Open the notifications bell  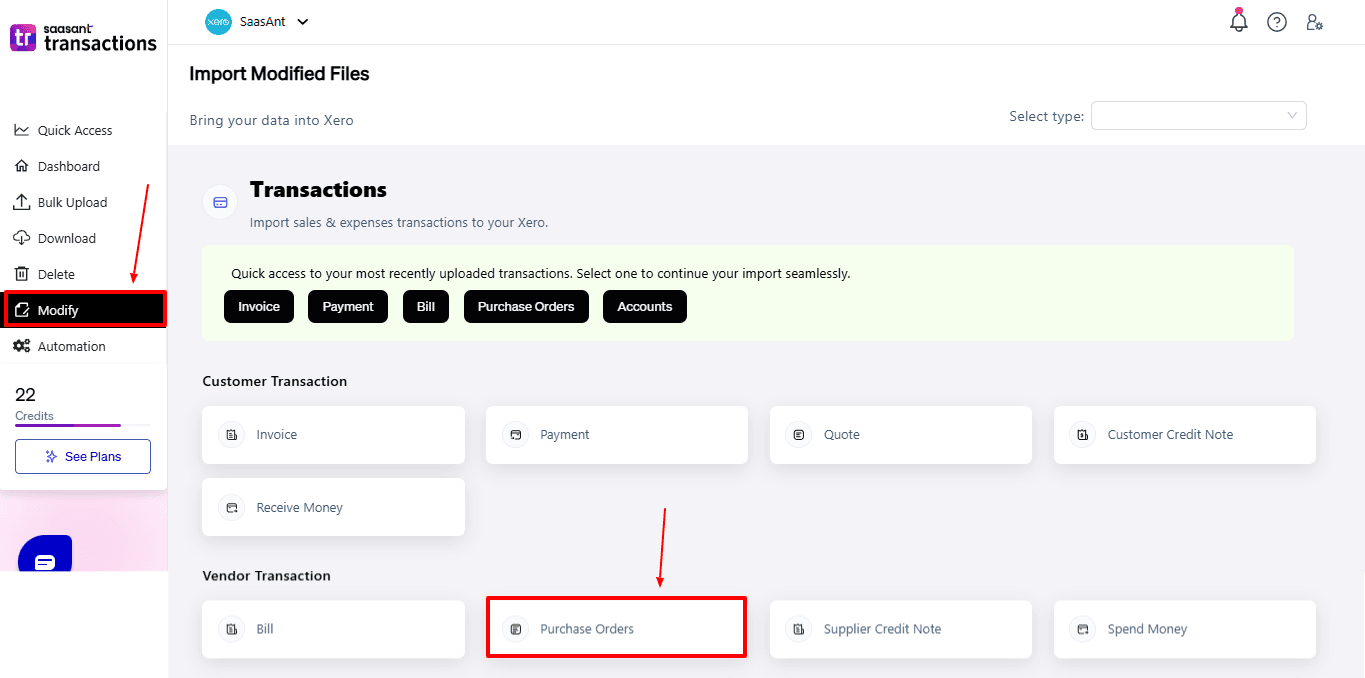click(1238, 20)
